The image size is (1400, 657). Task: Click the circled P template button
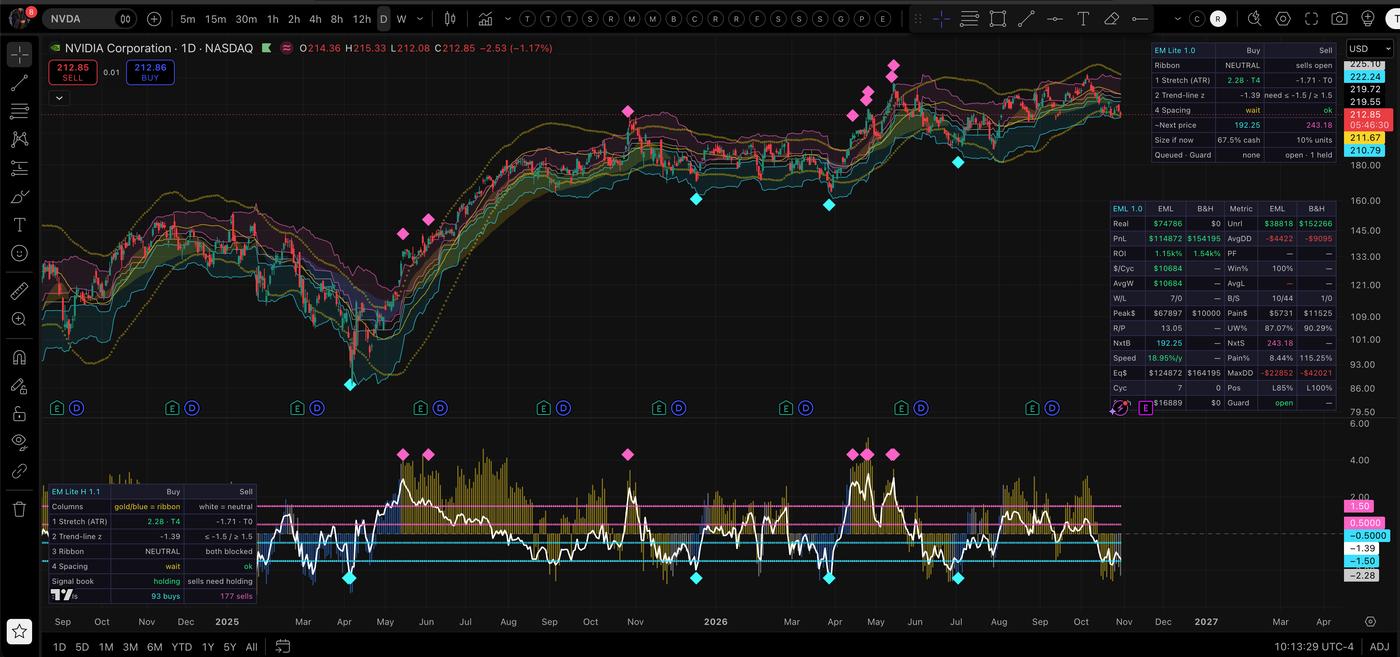[x=862, y=19]
